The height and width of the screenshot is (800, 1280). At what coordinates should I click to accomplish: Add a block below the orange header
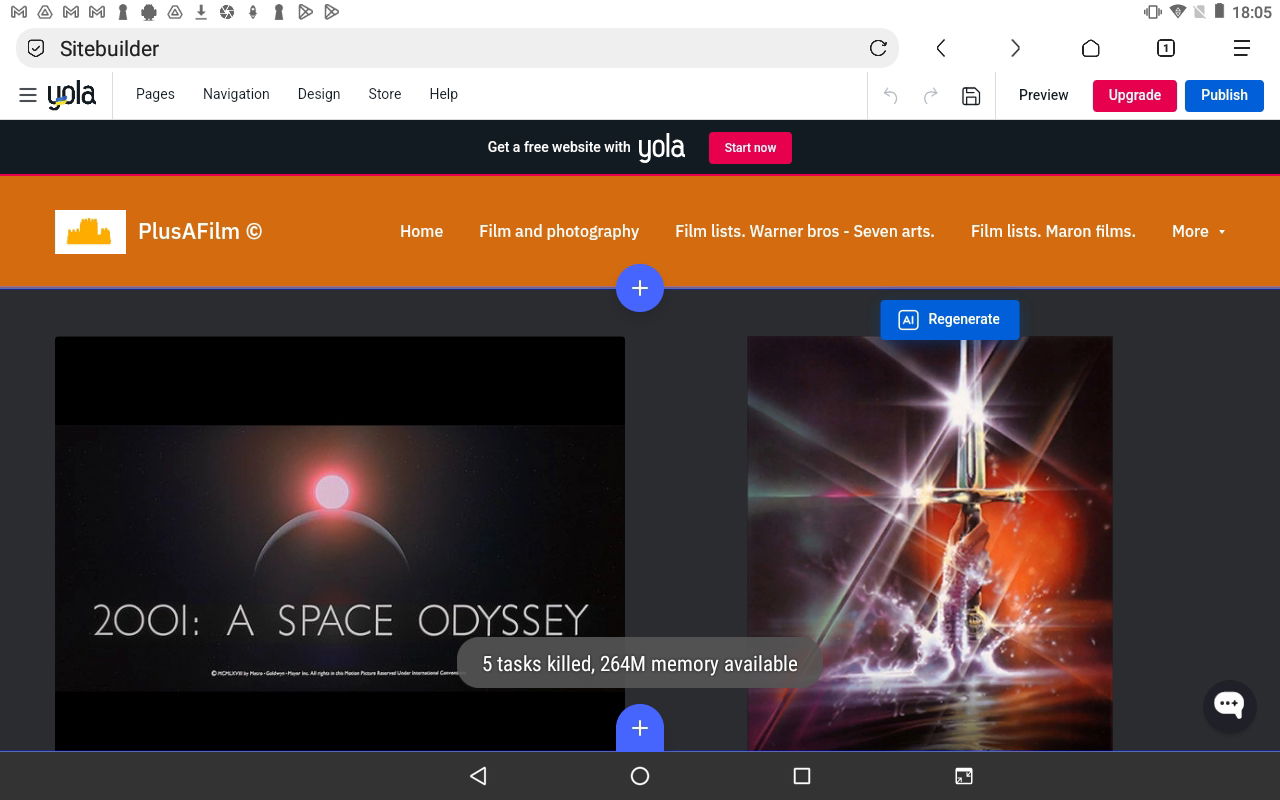coord(640,288)
